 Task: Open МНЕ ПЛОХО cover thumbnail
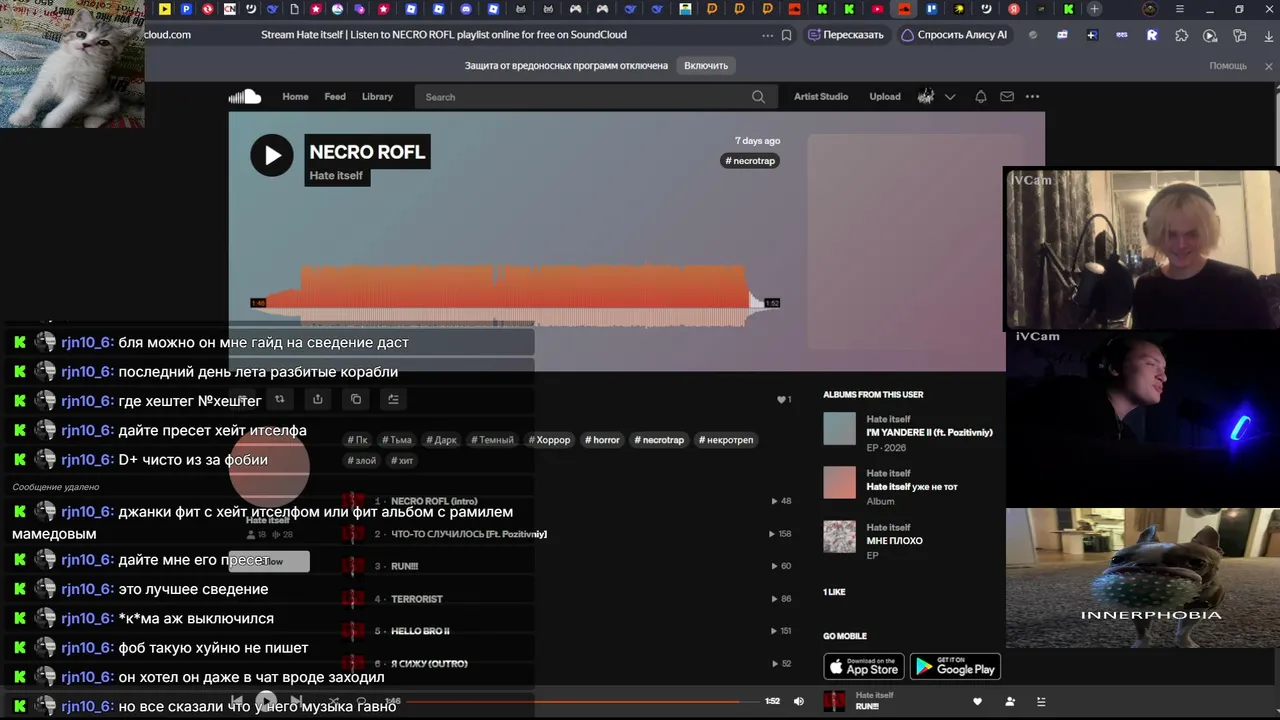point(840,537)
